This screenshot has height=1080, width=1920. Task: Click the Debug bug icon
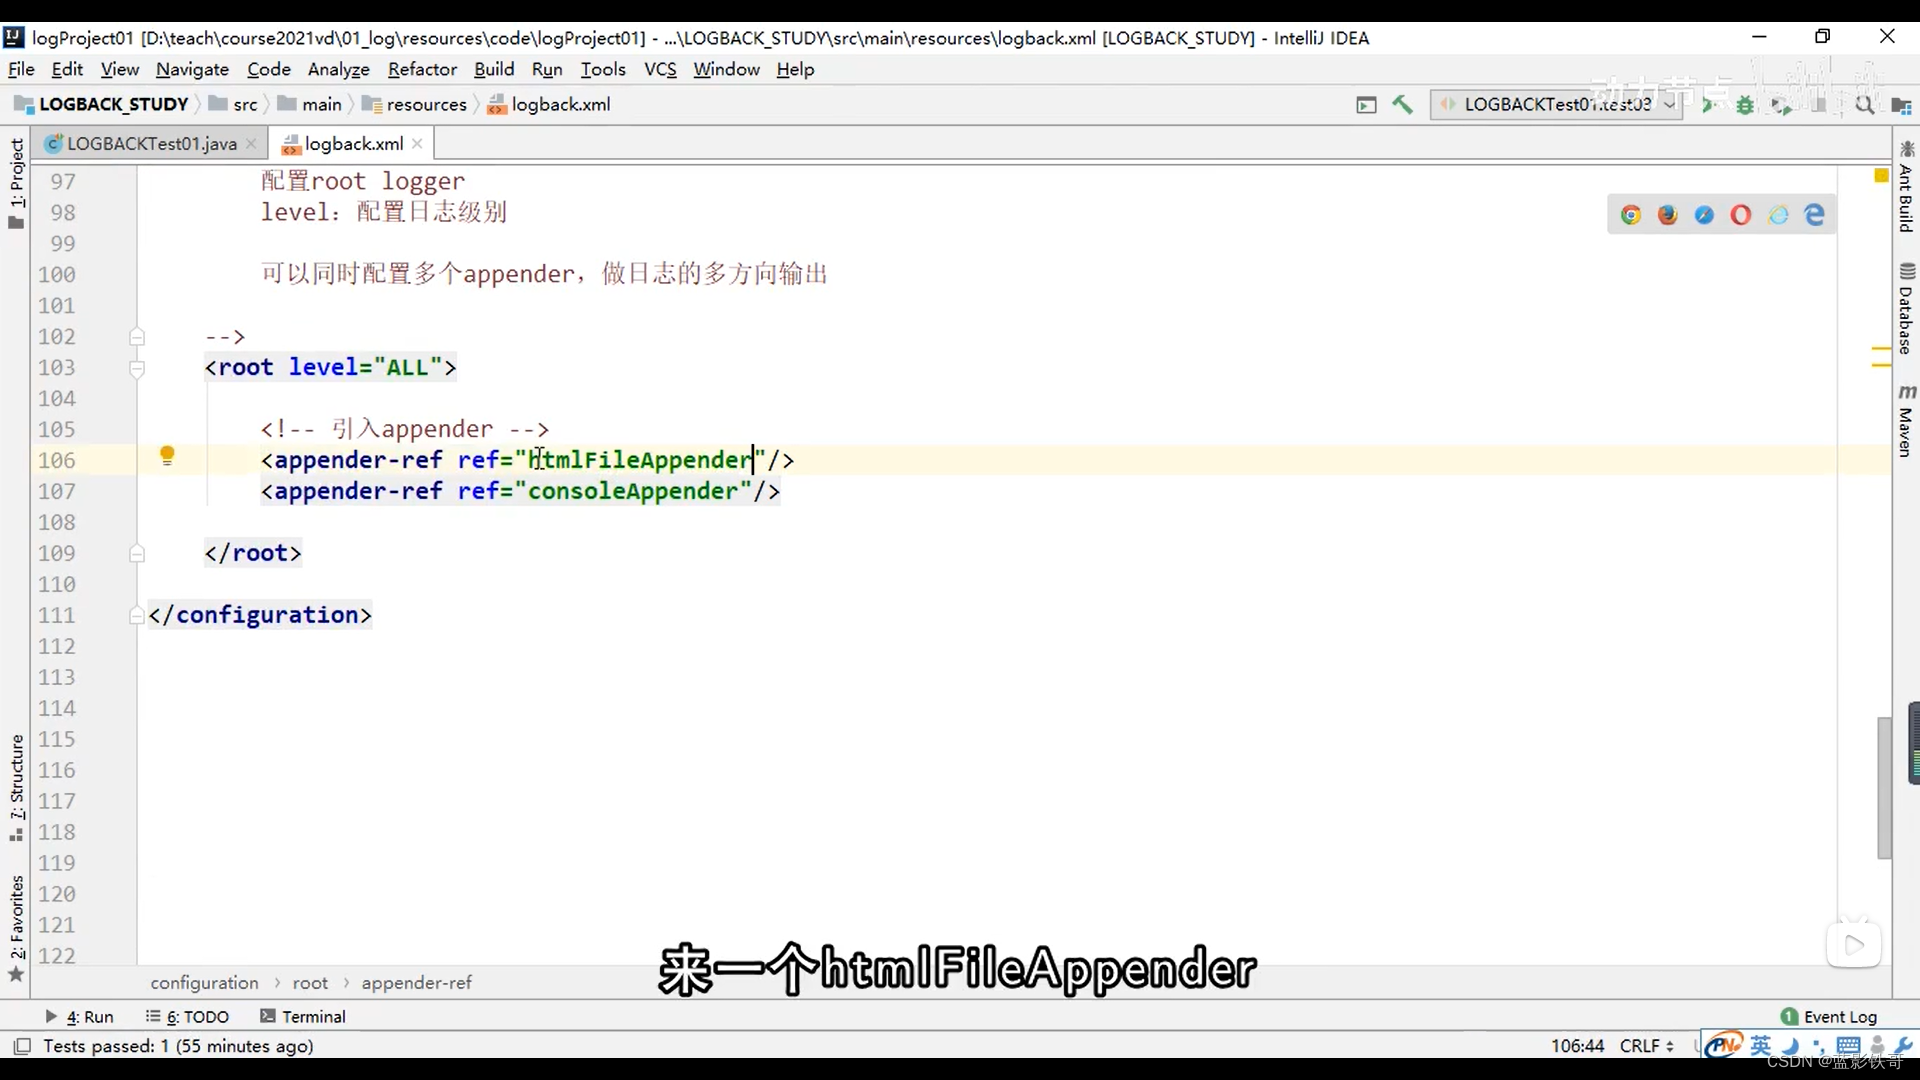(1745, 105)
